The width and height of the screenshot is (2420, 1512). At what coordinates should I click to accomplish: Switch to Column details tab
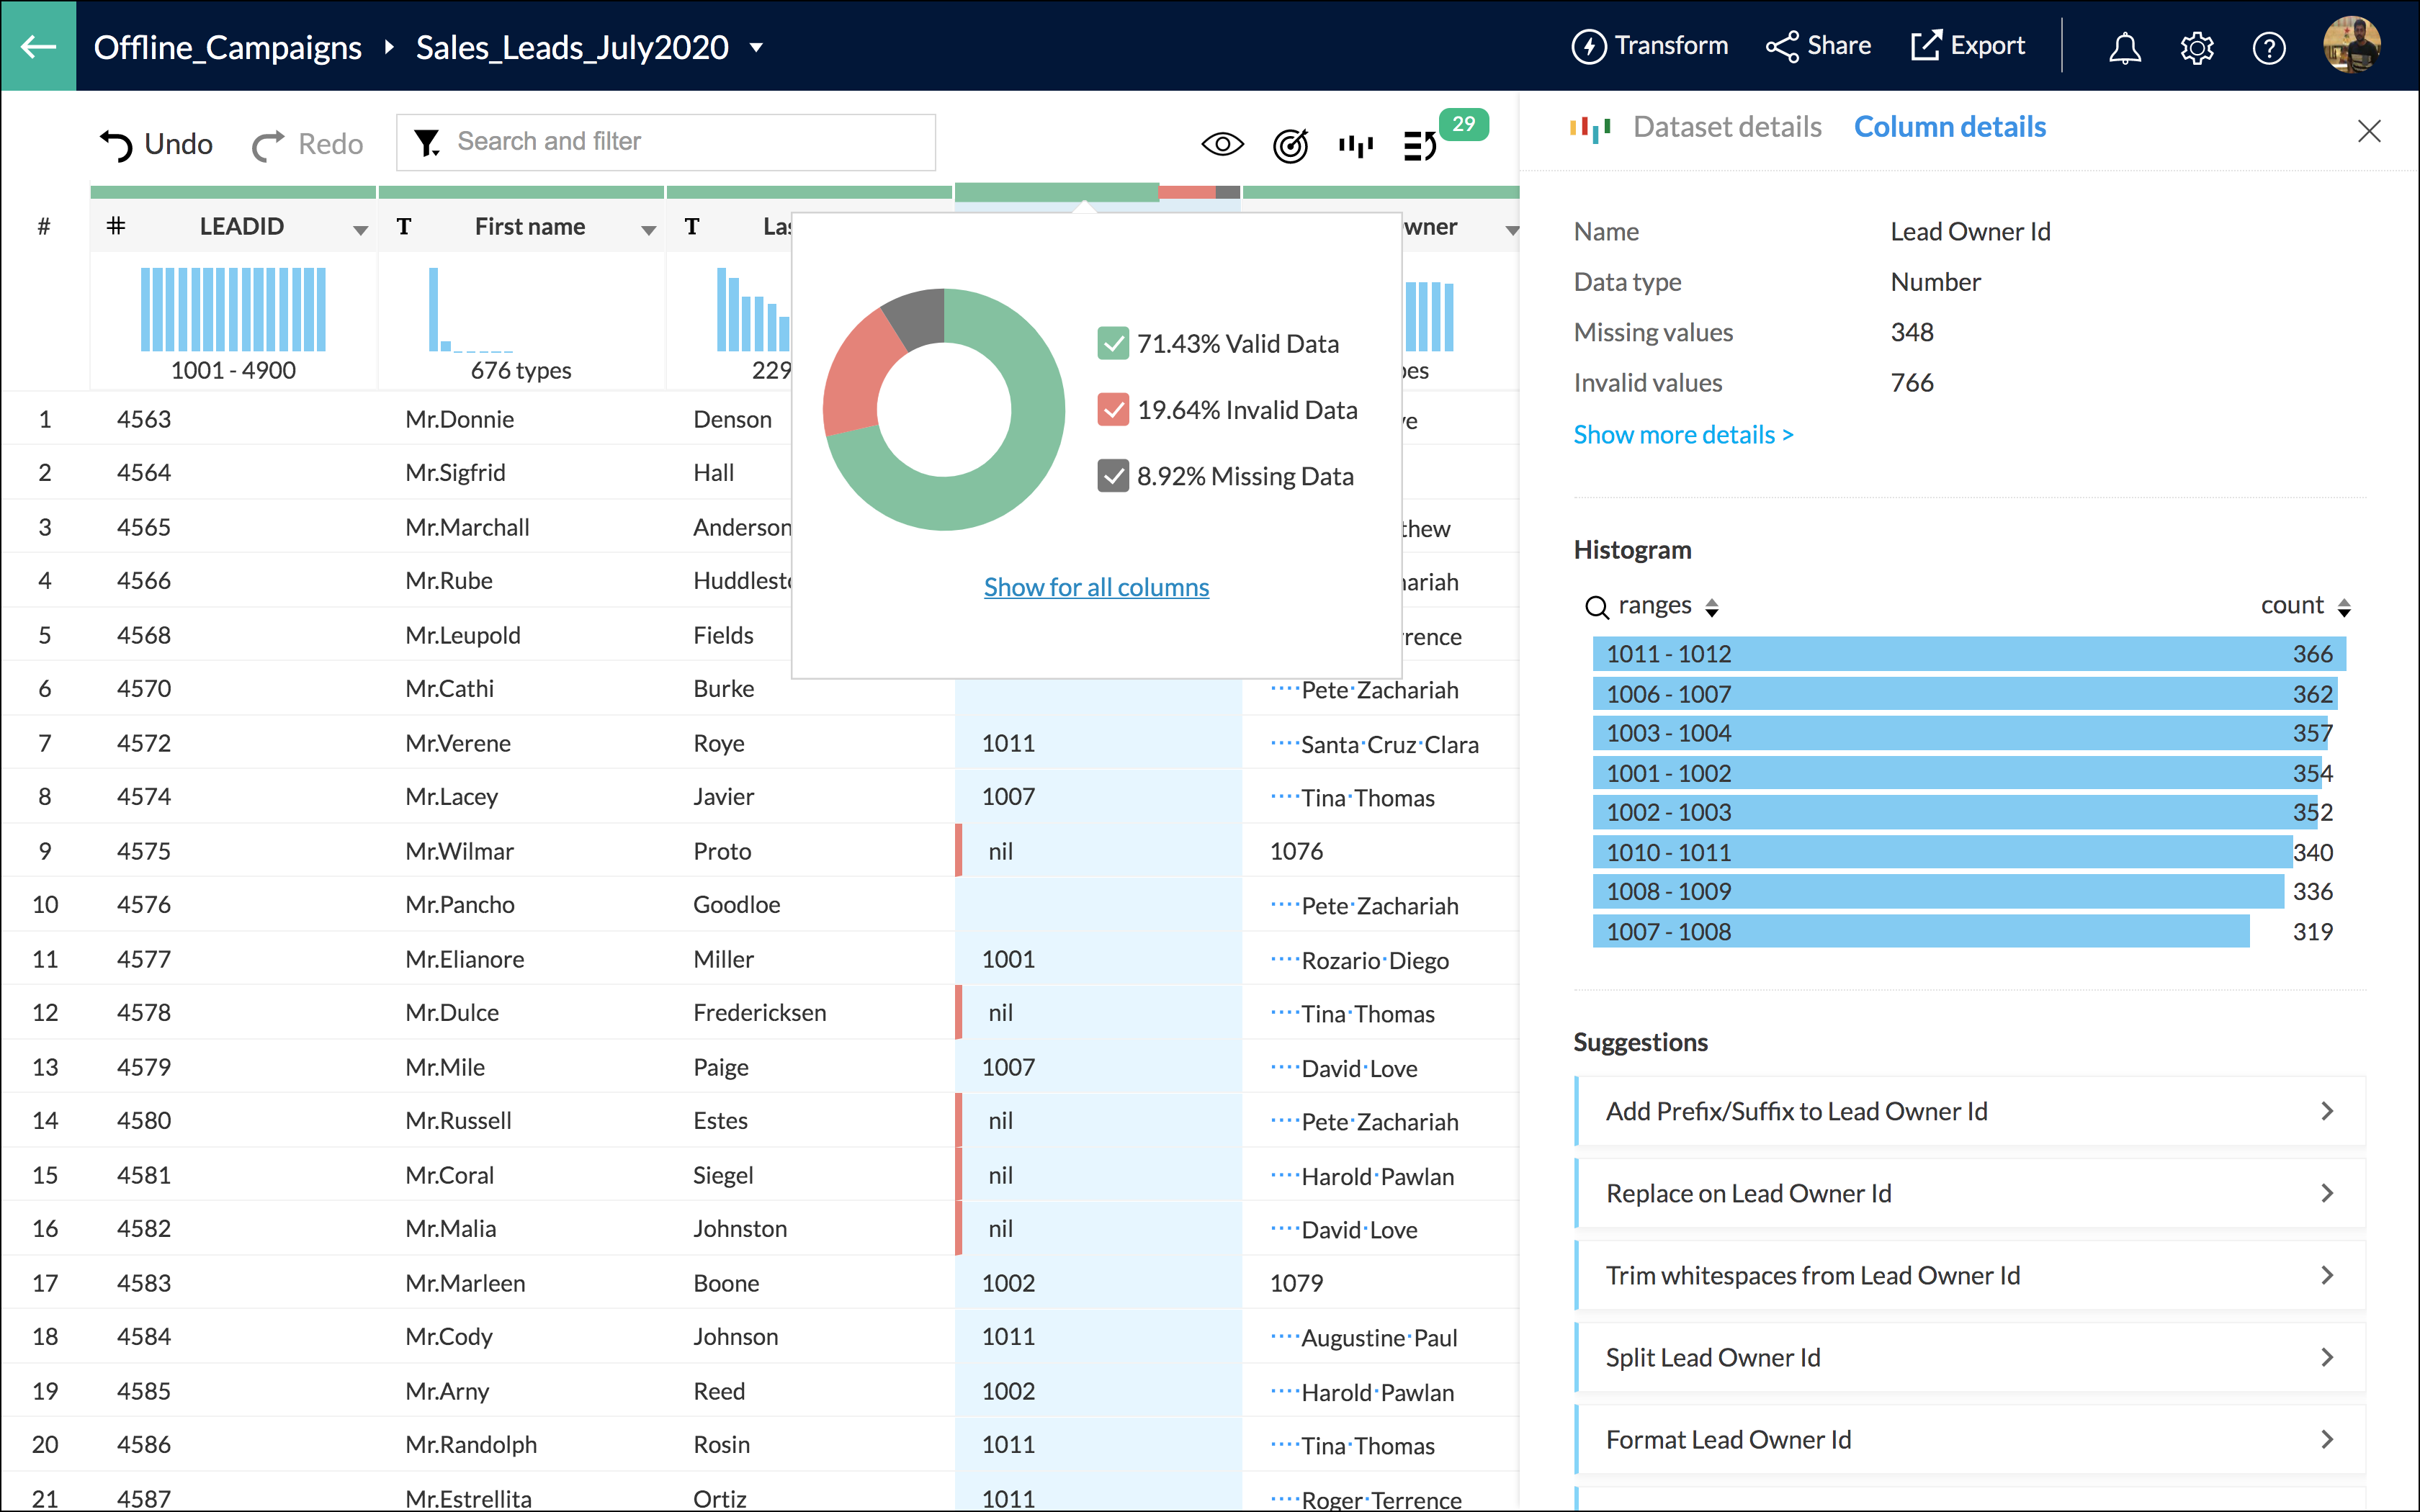tap(1950, 126)
